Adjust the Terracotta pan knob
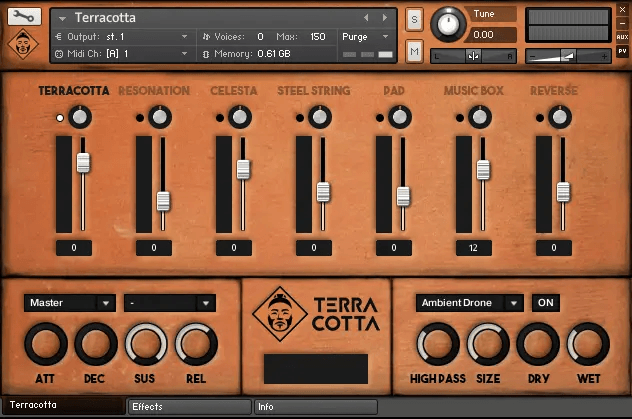The height and width of the screenshot is (419, 632). click(x=80, y=117)
